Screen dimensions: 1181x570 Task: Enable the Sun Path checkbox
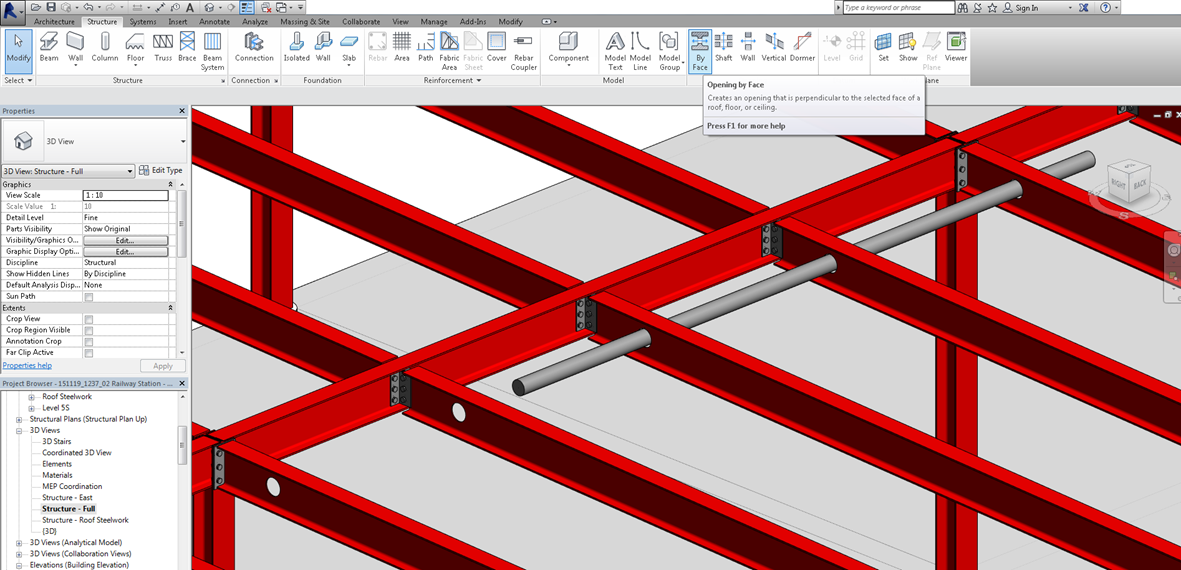(x=89, y=297)
